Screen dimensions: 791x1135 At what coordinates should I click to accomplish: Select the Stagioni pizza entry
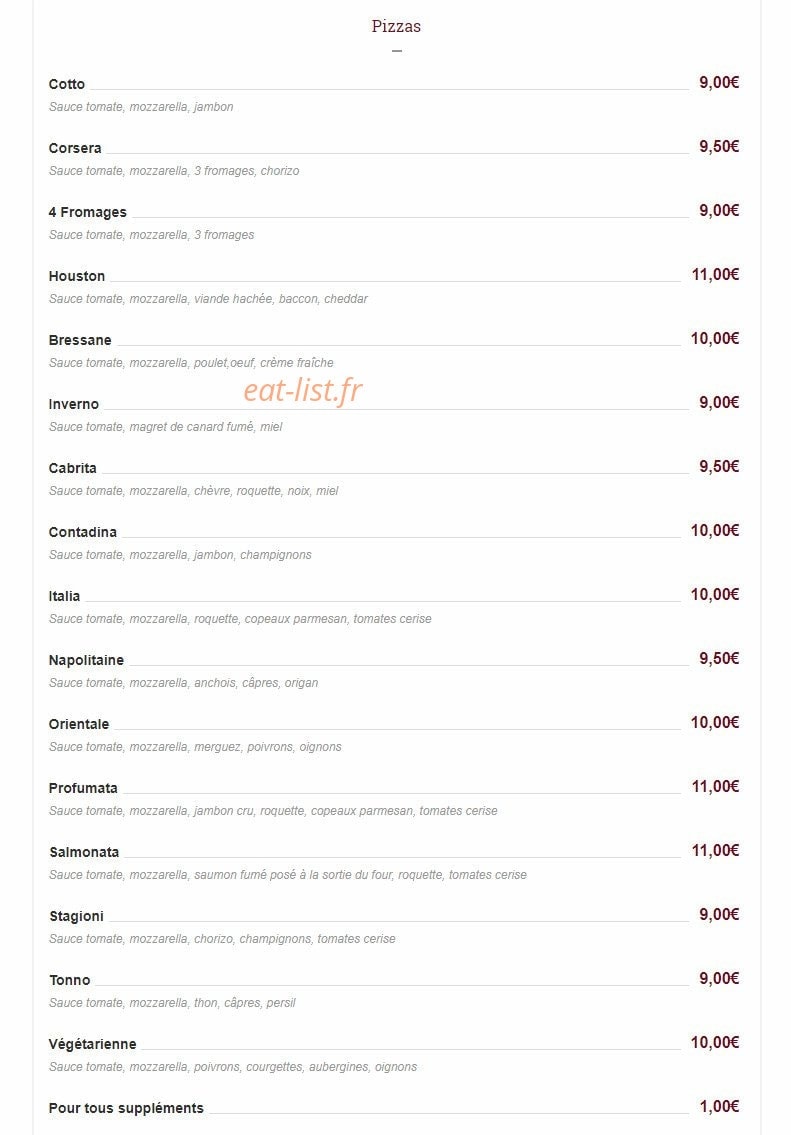click(x=76, y=916)
